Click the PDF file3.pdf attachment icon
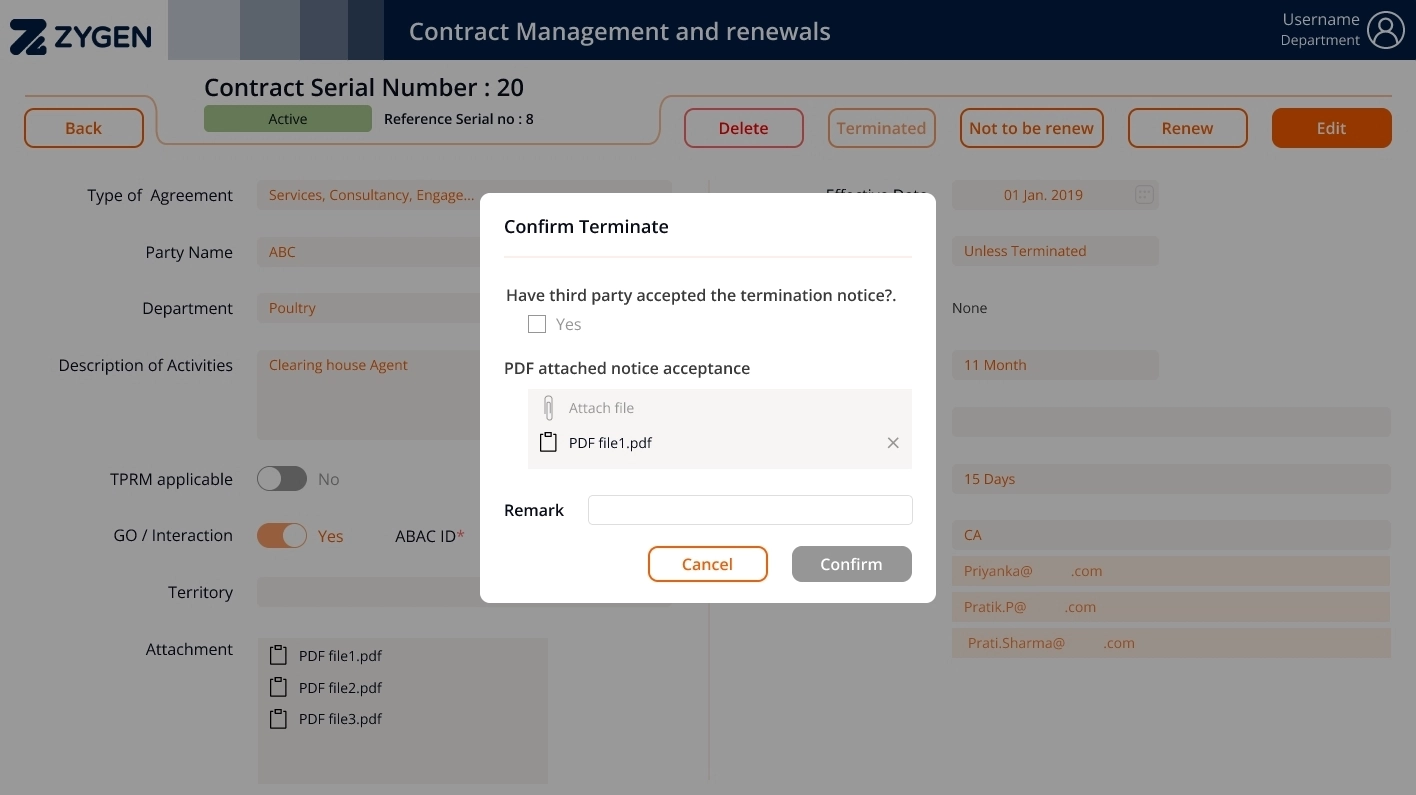 pyautogui.click(x=278, y=718)
